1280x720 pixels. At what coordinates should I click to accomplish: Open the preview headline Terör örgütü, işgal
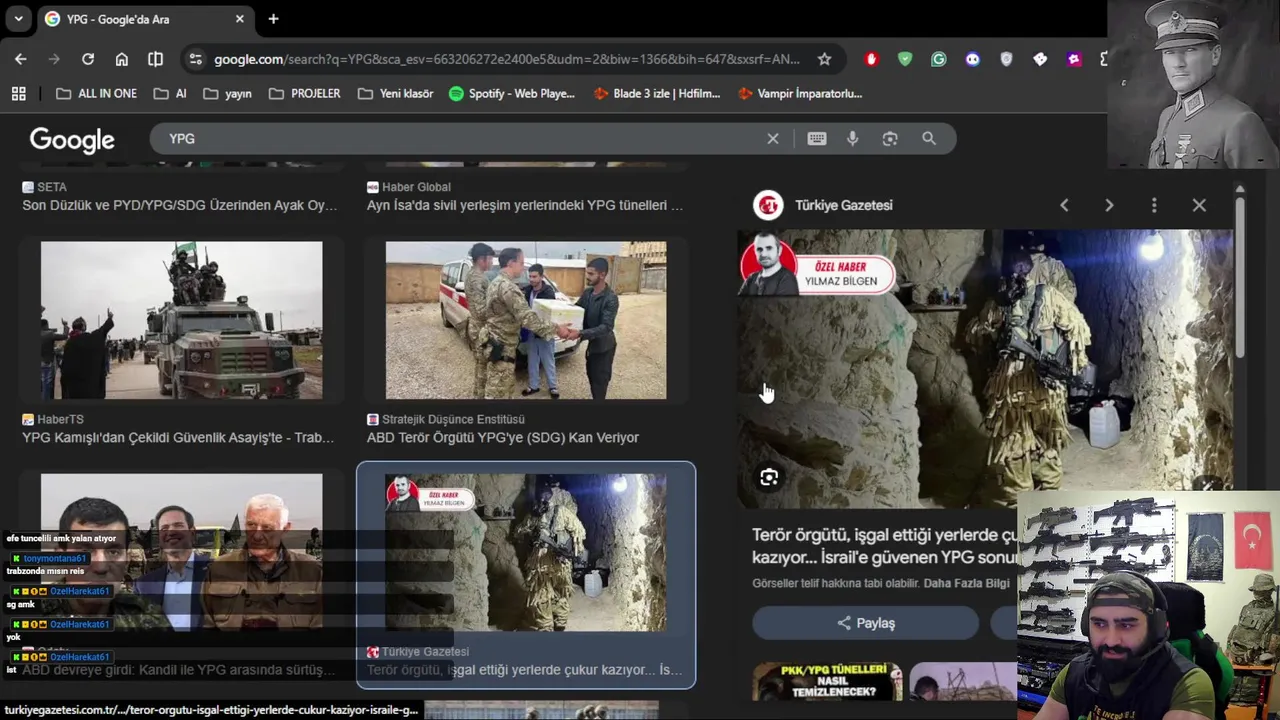coord(885,546)
